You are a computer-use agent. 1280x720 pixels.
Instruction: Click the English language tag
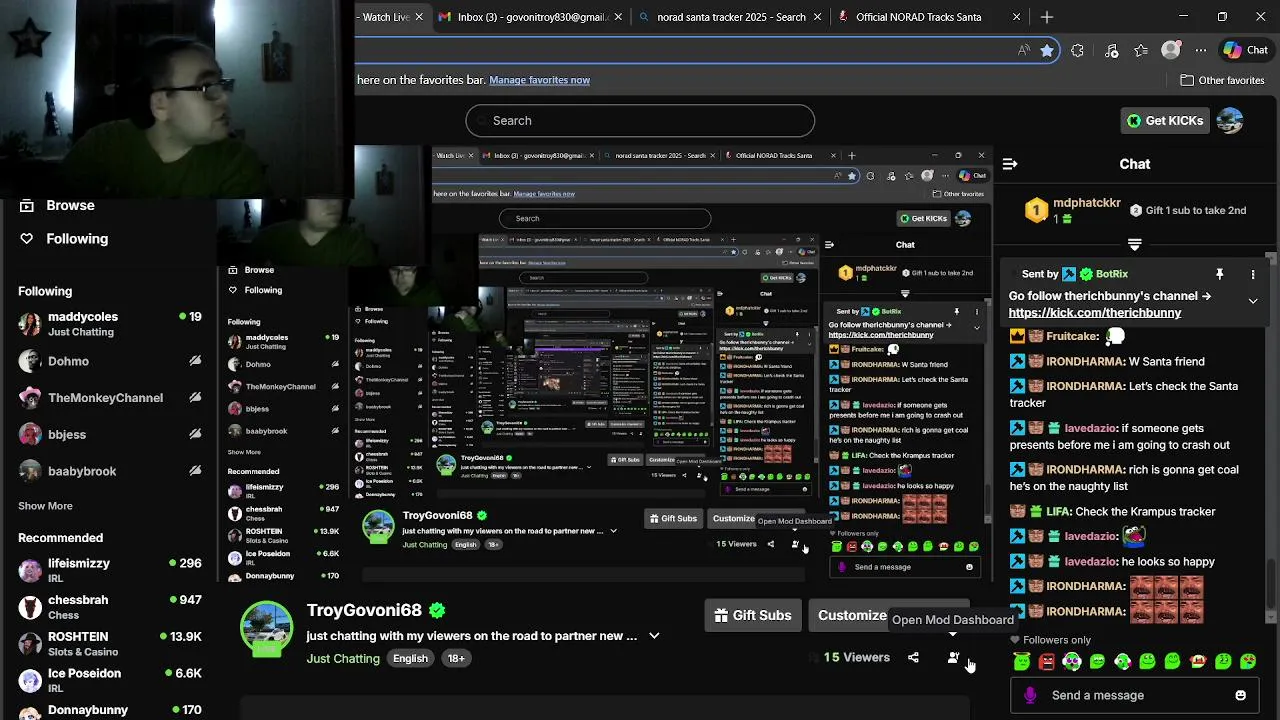(410, 658)
